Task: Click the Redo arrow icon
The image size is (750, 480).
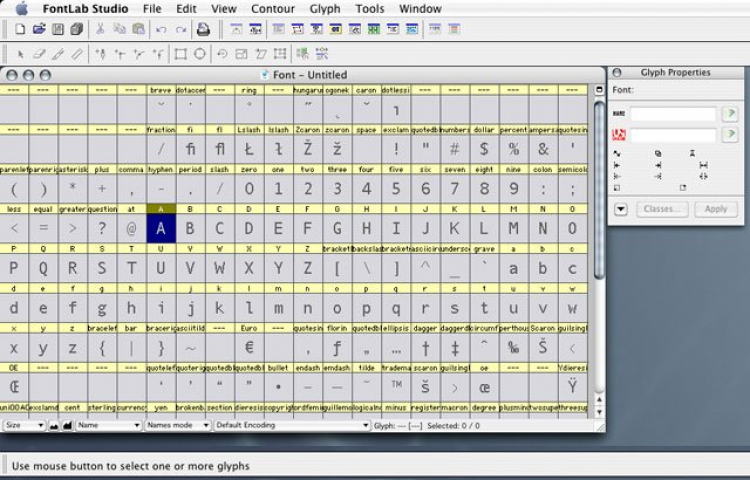Action: pyautogui.click(x=180, y=30)
